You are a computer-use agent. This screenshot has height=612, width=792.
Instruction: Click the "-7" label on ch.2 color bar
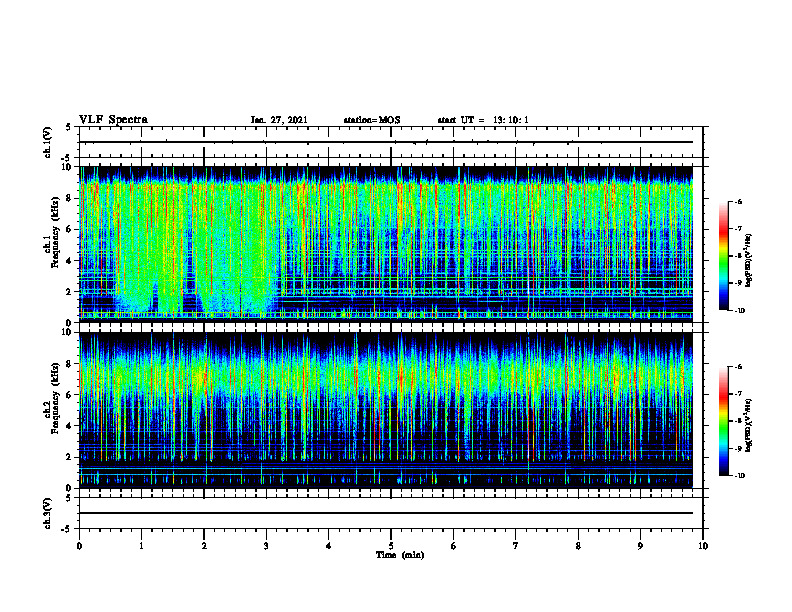tap(738, 394)
